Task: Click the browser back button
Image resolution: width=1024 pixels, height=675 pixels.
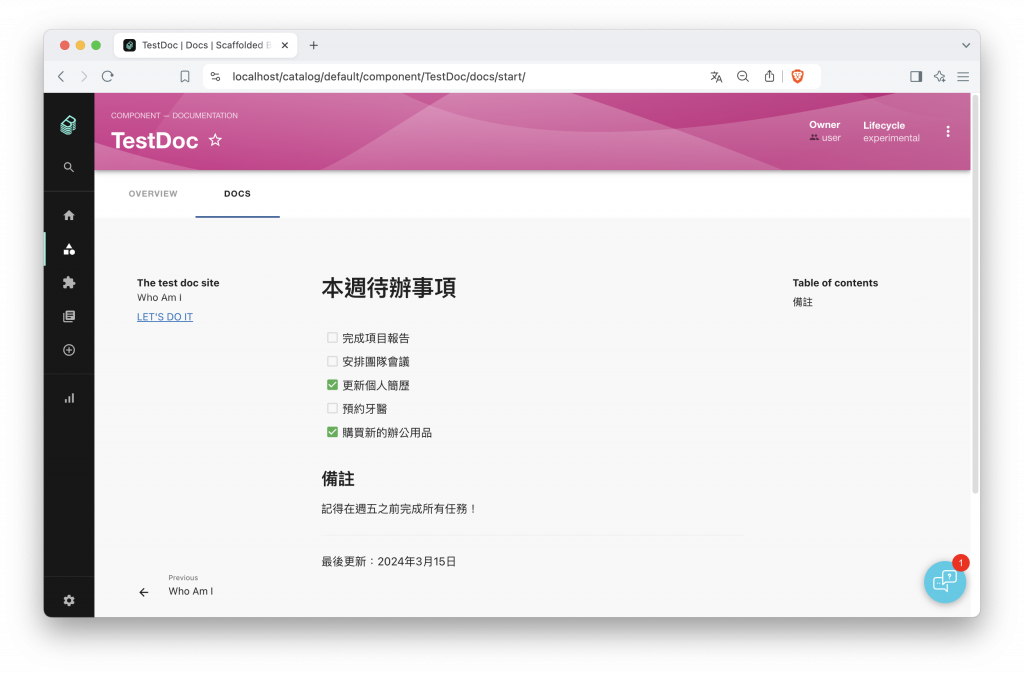Action: [61, 76]
